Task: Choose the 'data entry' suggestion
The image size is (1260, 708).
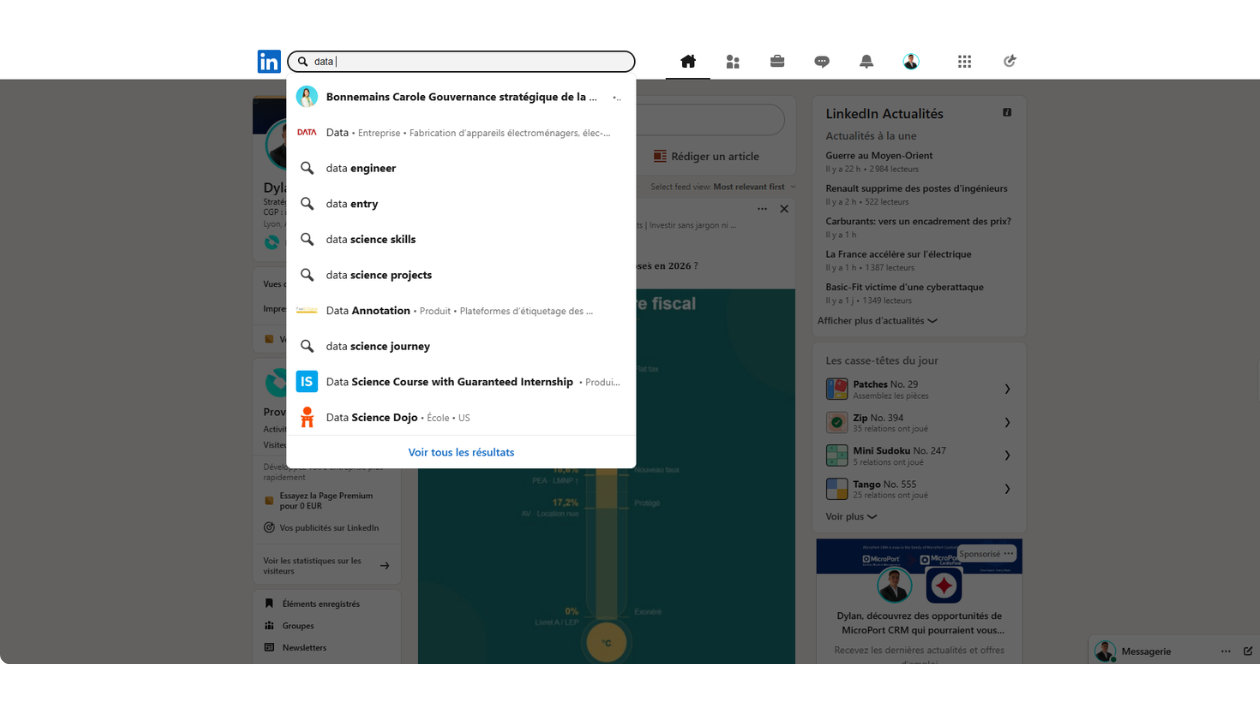Action: 461,203
